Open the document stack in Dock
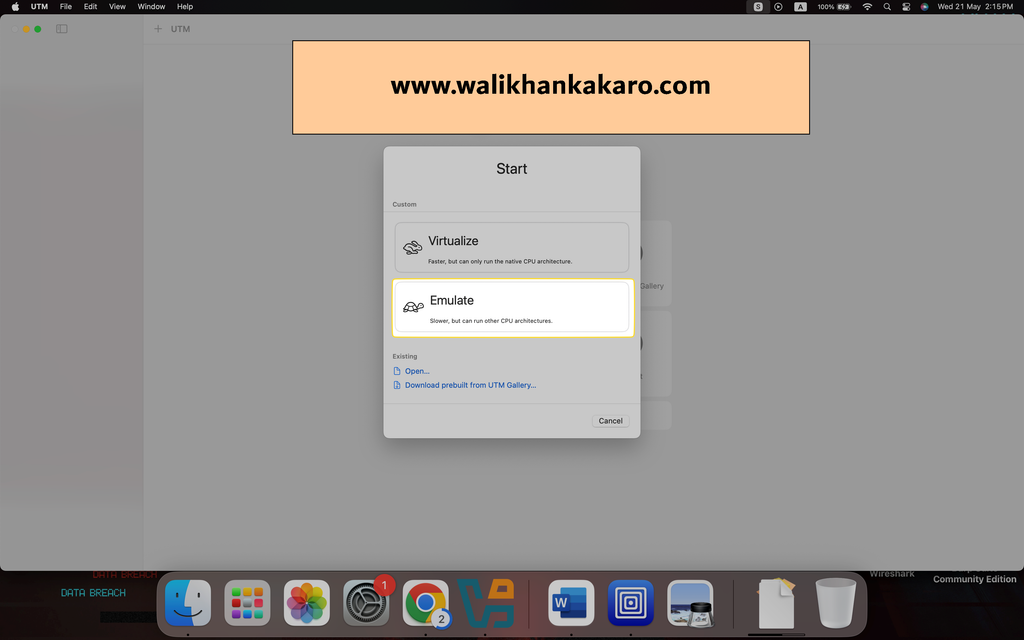Screen dimensions: 1024x640 [776, 603]
